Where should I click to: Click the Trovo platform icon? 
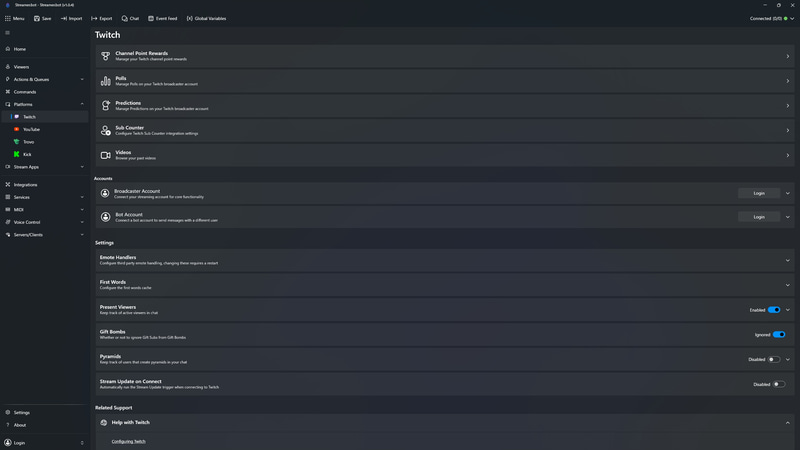point(17,142)
